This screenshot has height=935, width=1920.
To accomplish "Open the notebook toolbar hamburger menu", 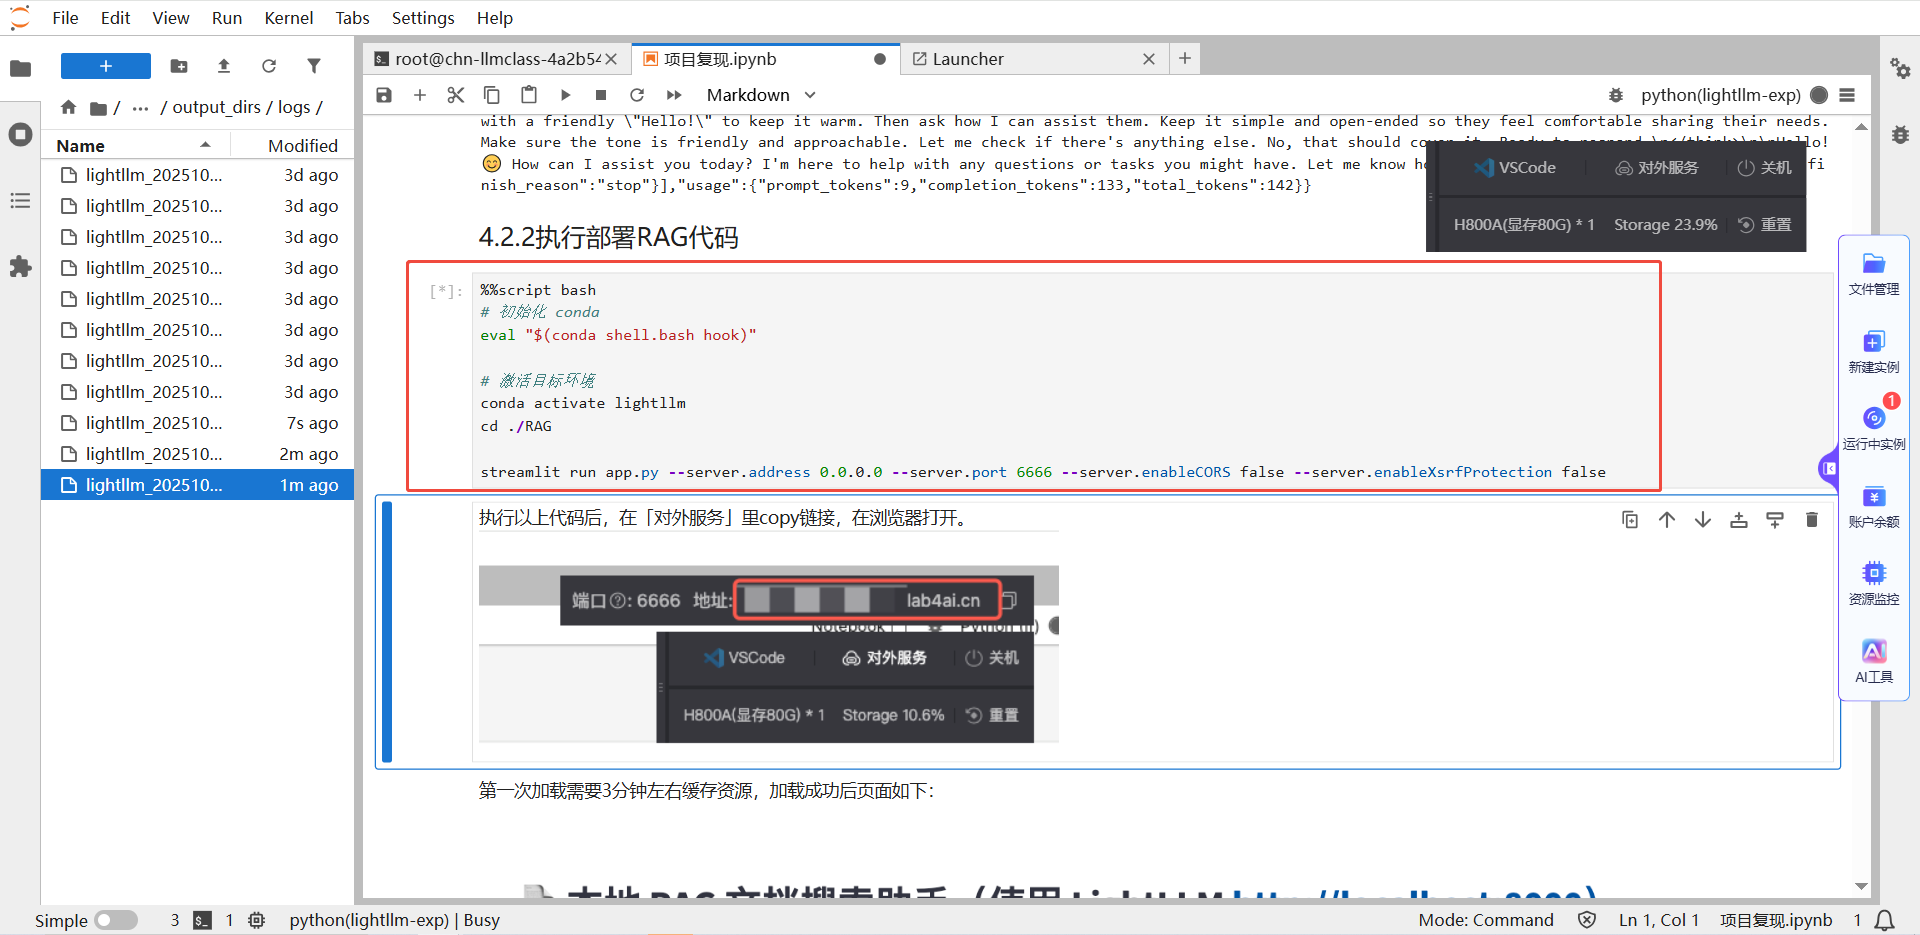I will (1847, 95).
